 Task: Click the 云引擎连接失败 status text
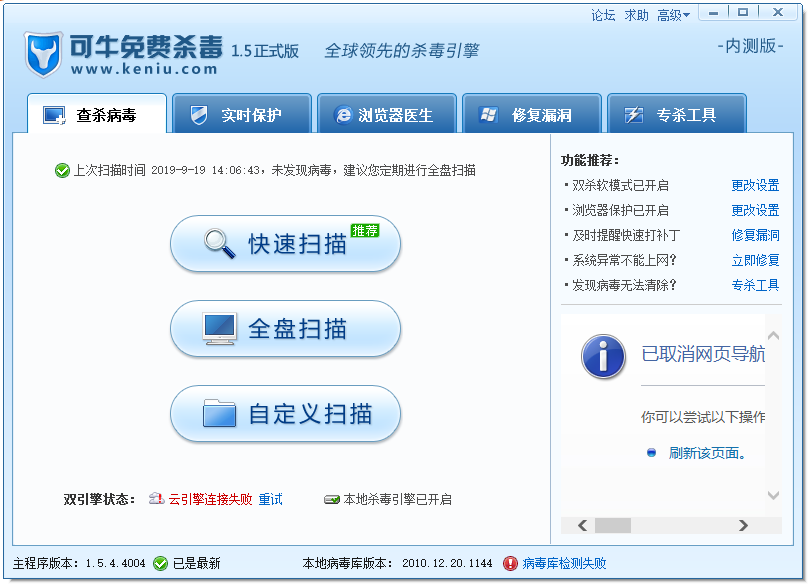click(x=210, y=499)
